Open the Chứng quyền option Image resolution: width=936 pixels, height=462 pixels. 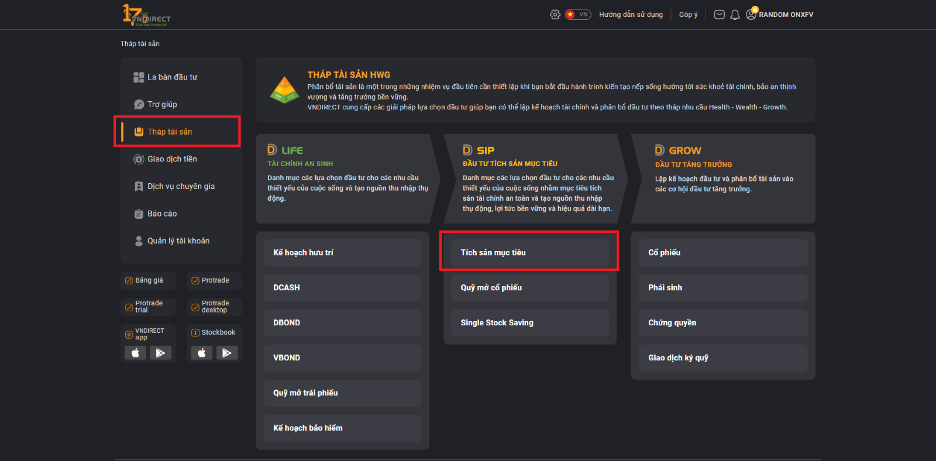tap(723, 323)
